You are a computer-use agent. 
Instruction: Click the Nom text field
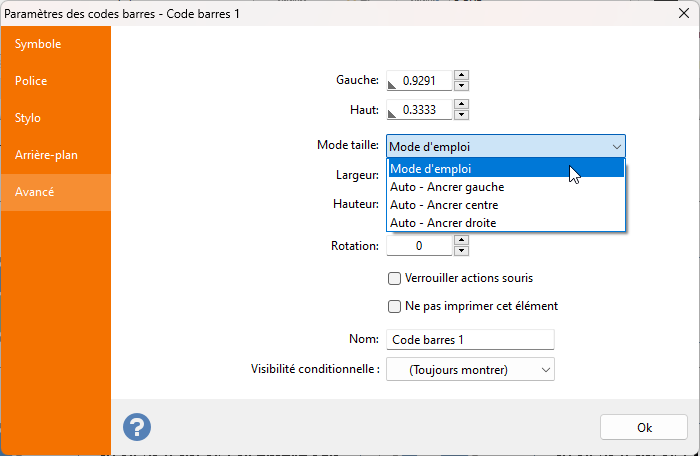[x=469, y=340]
